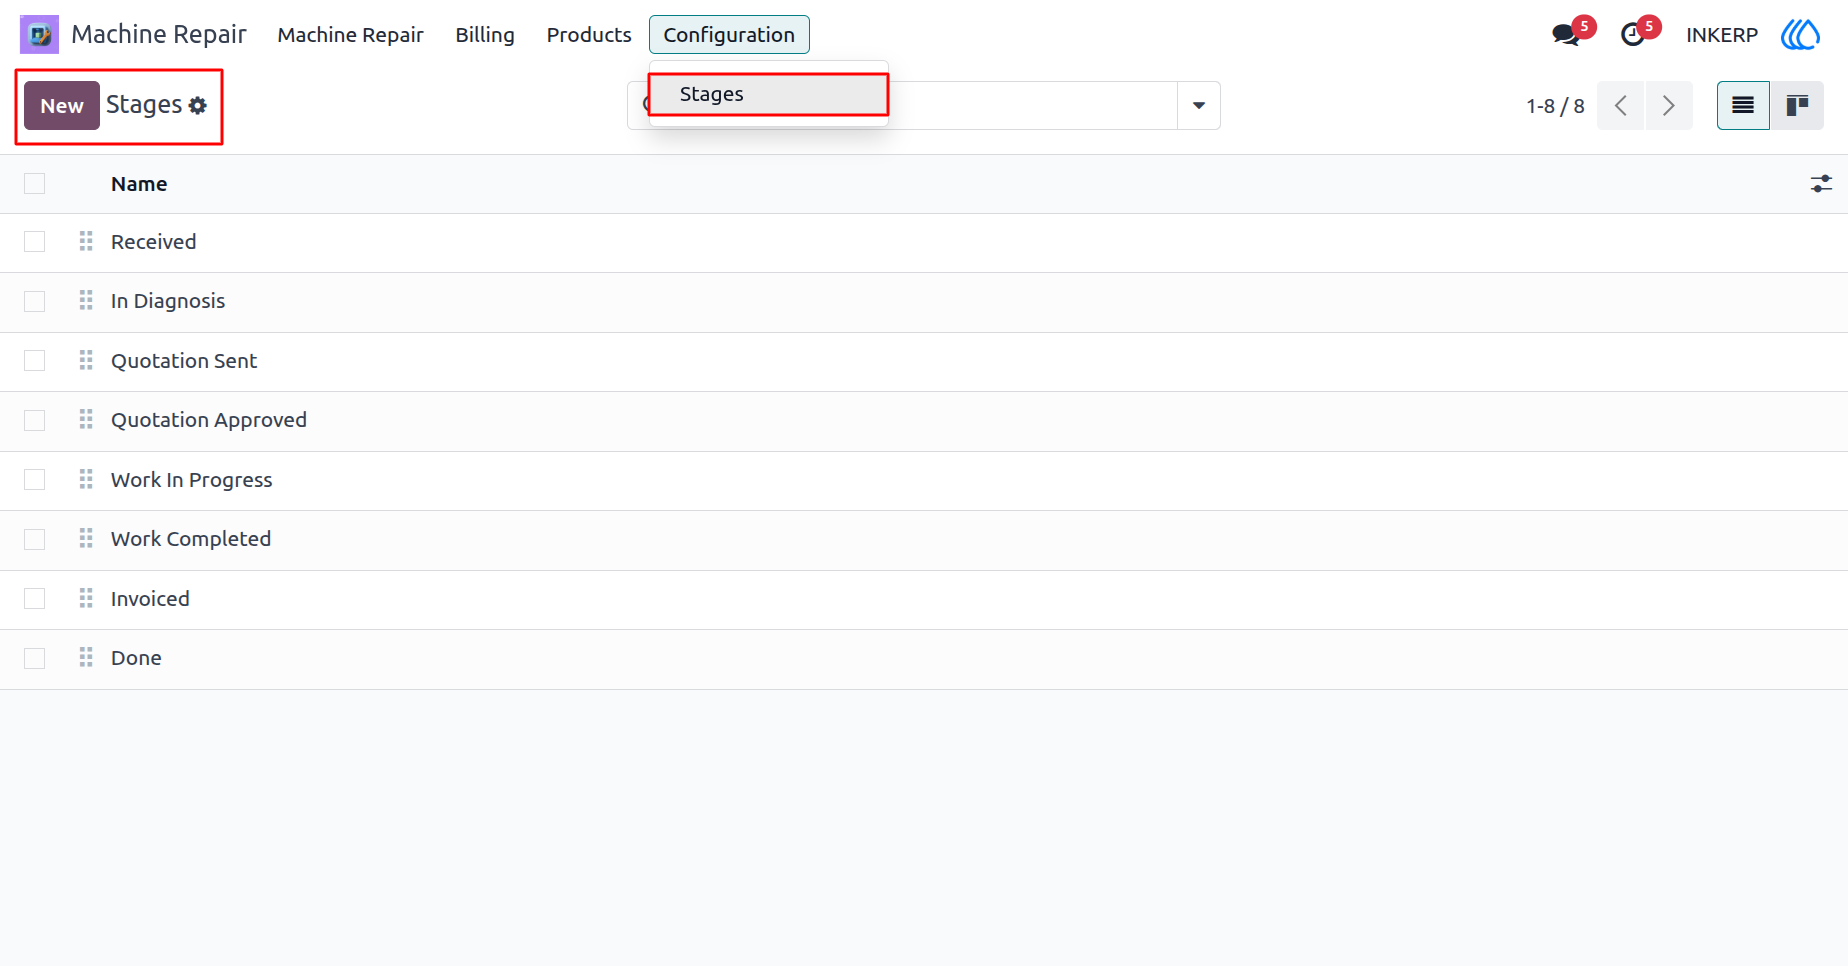This screenshot has height=966, width=1848.
Task: Sort by the Name column header
Action: pos(139,184)
